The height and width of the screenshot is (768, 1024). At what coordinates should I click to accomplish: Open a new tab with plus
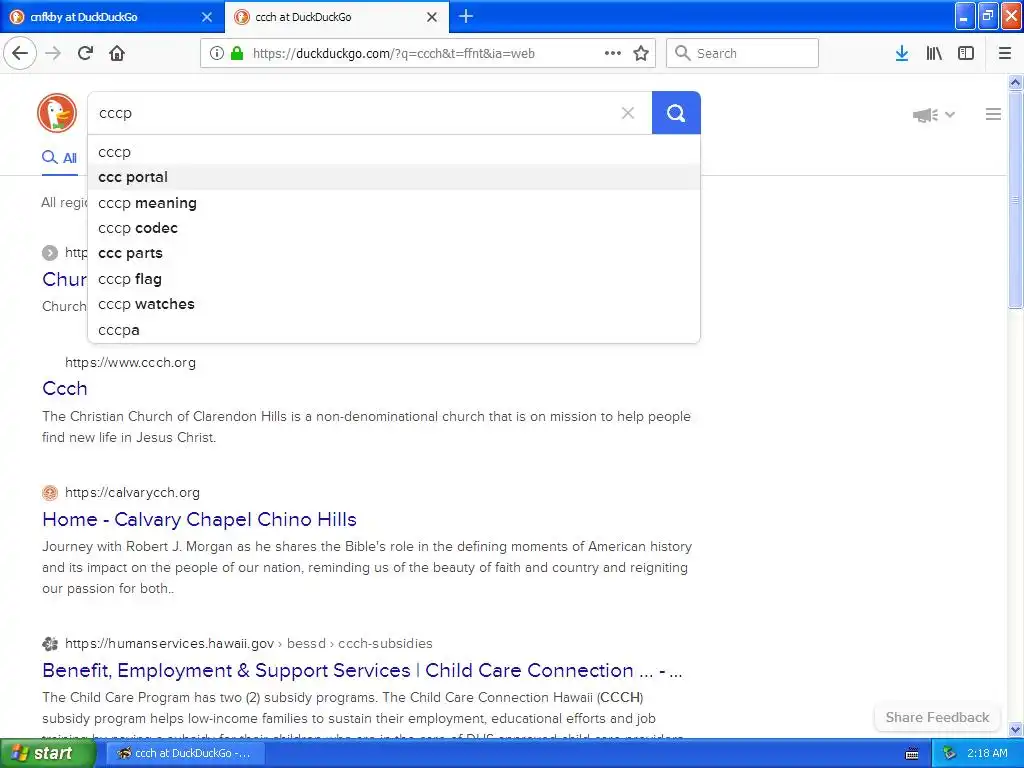click(466, 16)
